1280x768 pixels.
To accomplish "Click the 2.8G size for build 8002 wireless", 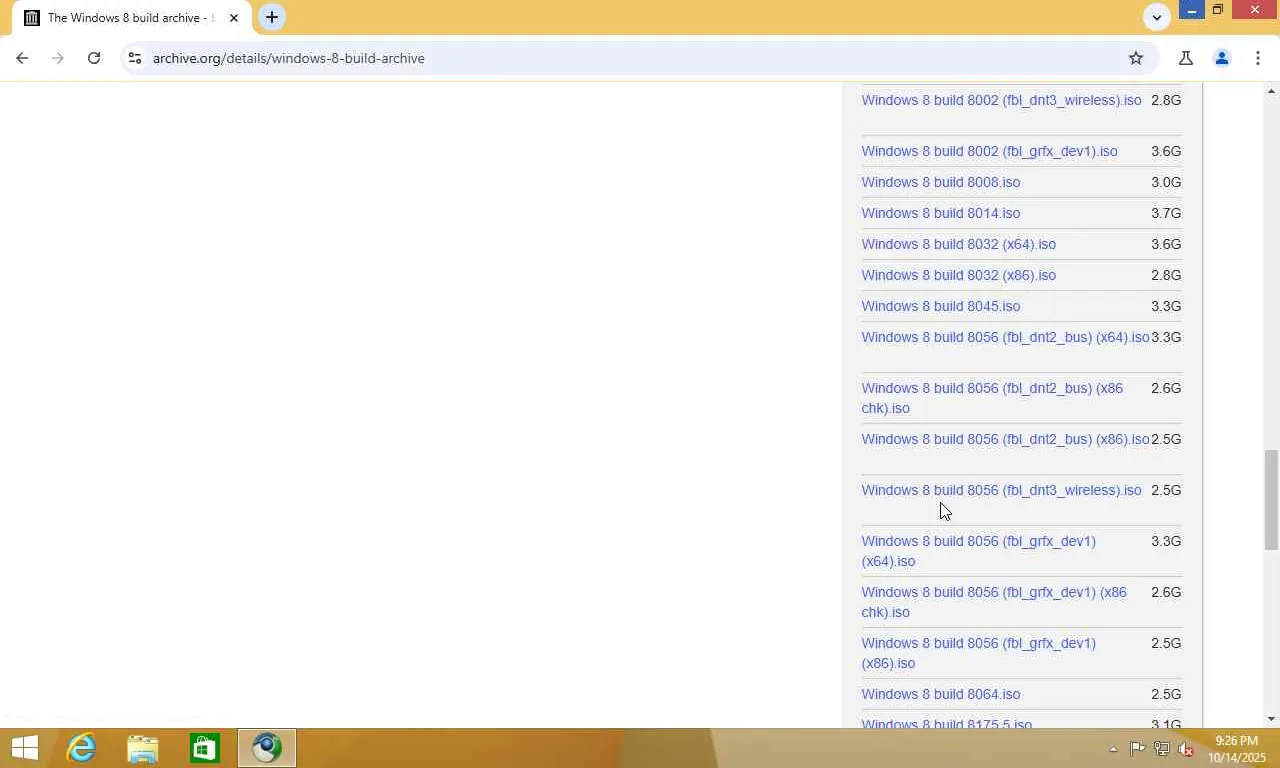I will click(x=1166, y=100).
